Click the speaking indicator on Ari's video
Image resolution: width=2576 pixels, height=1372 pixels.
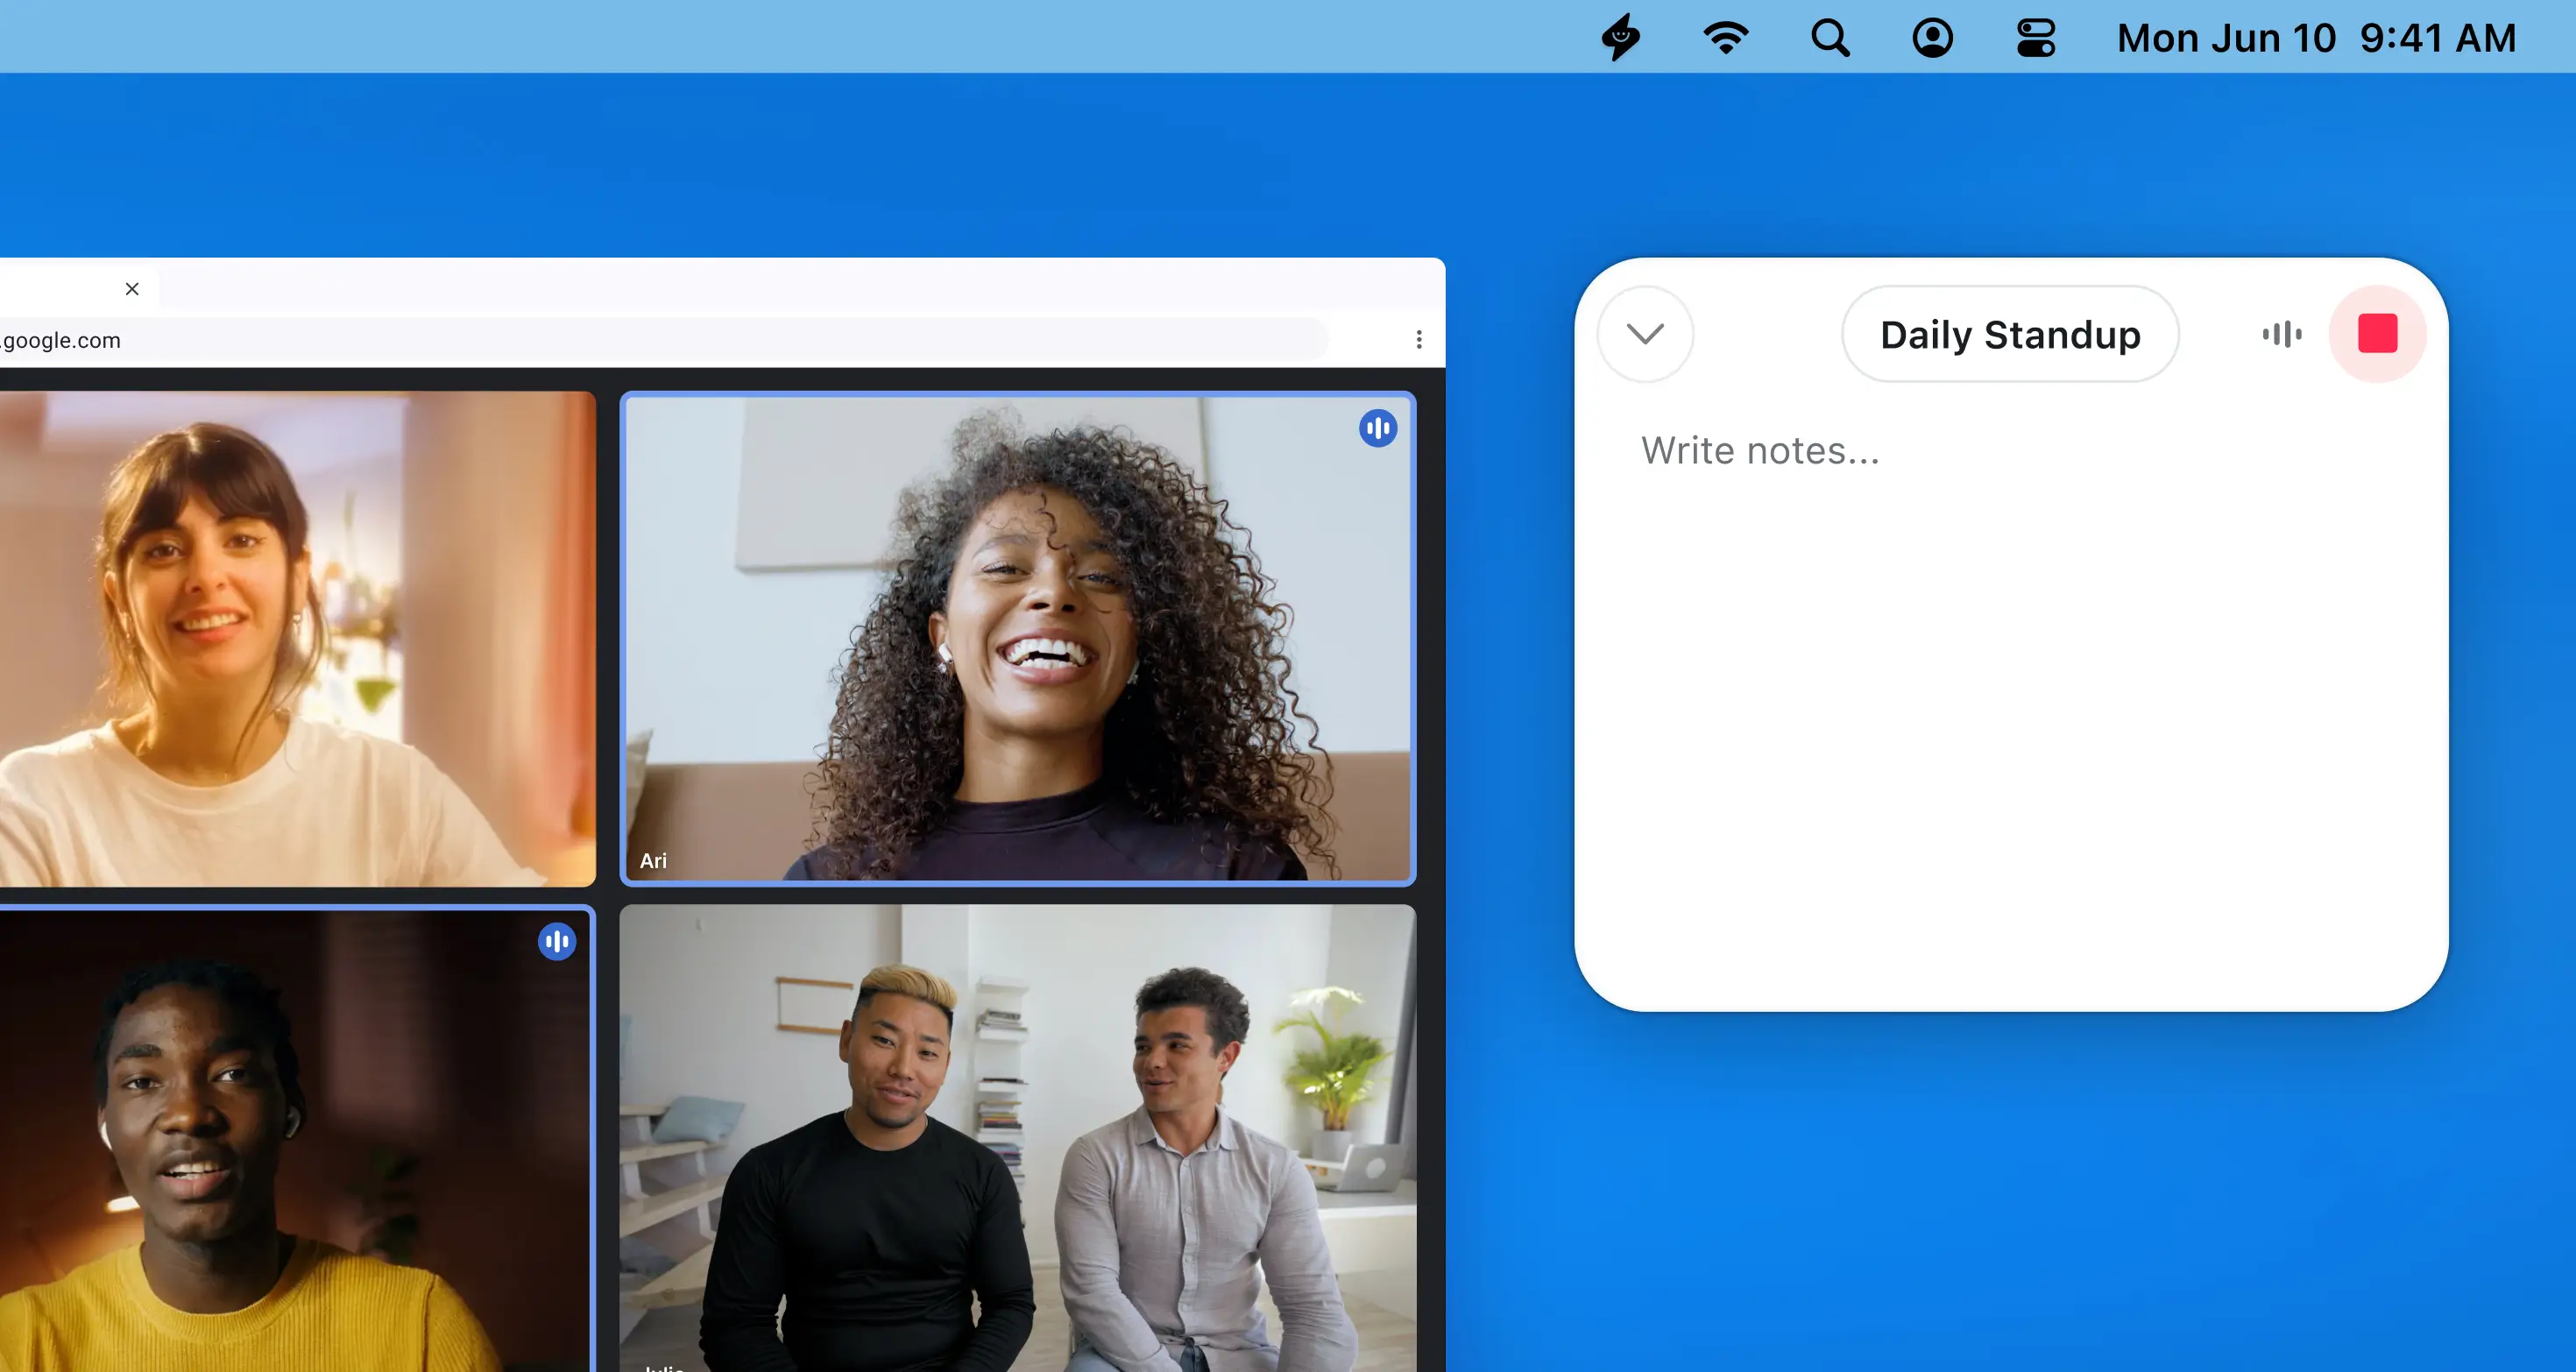coord(1377,429)
